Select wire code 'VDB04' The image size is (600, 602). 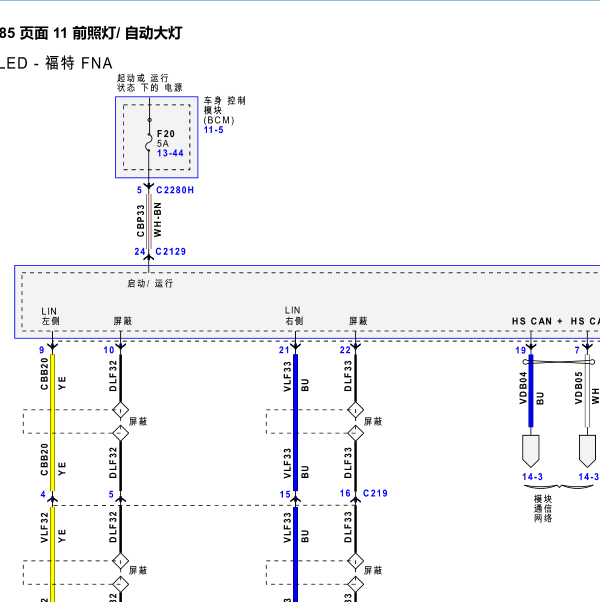[523, 388]
